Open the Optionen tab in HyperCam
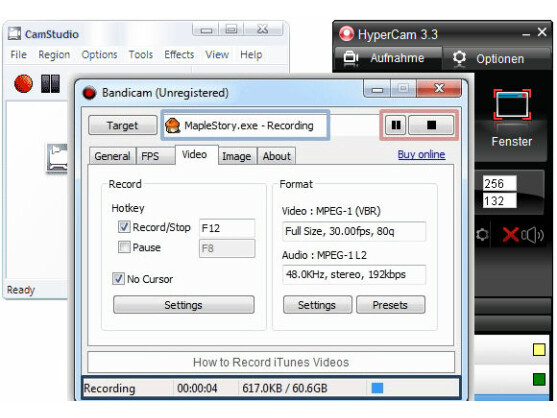This screenshot has height=418, width=557. pos(497,59)
